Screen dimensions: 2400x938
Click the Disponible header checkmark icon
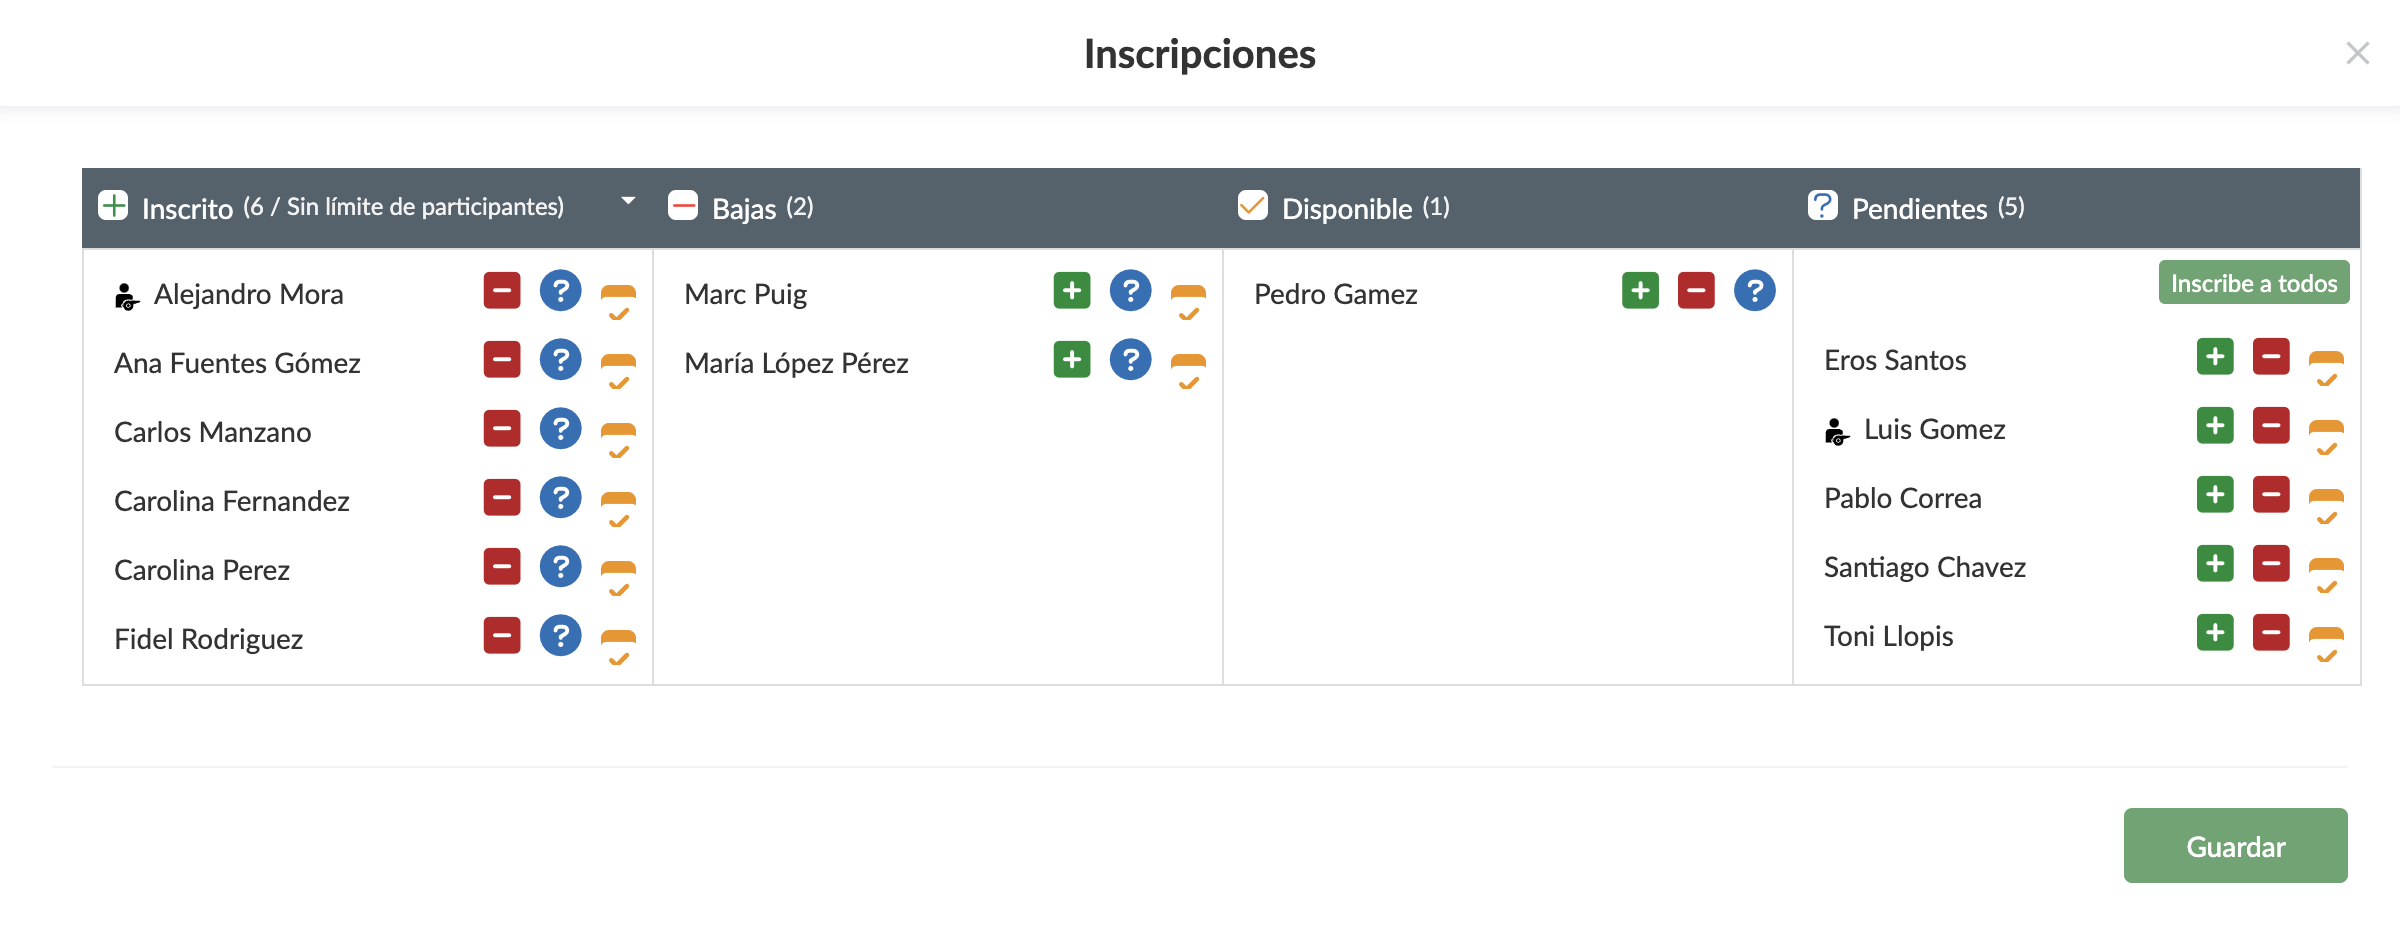(1252, 206)
